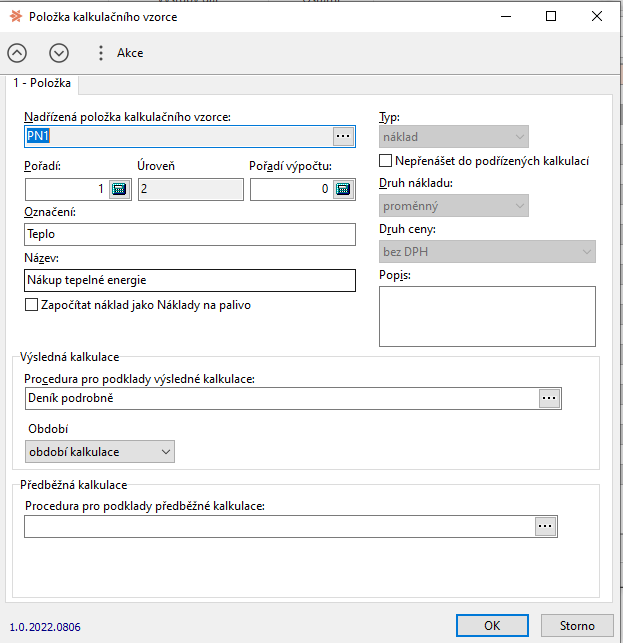The height and width of the screenshot is (643, 623).
Task: Click the Označení field containing Teplo
Action: tap(190, 234)
